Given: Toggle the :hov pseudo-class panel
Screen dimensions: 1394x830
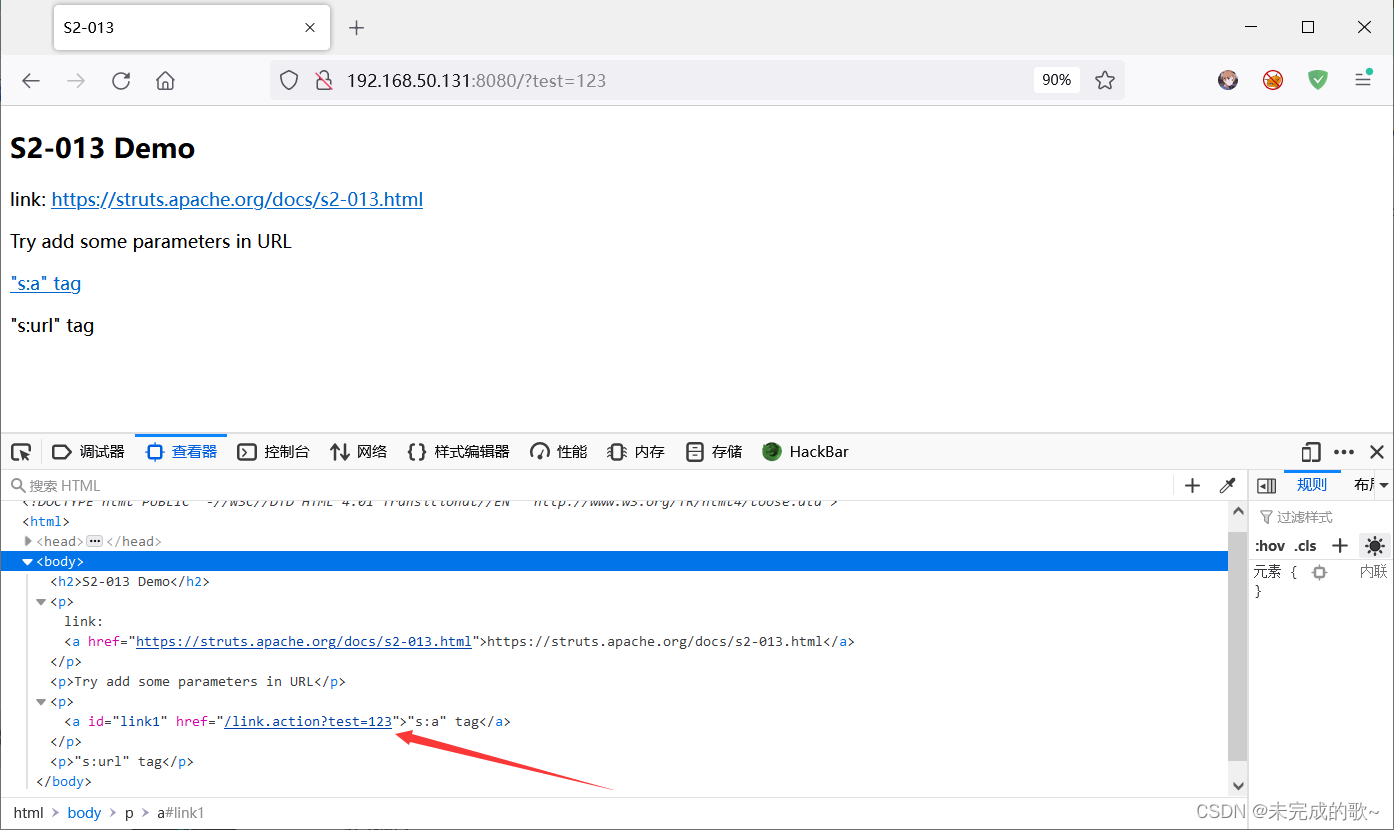Looking at the screenshot, I should (x=1270, y=546).
